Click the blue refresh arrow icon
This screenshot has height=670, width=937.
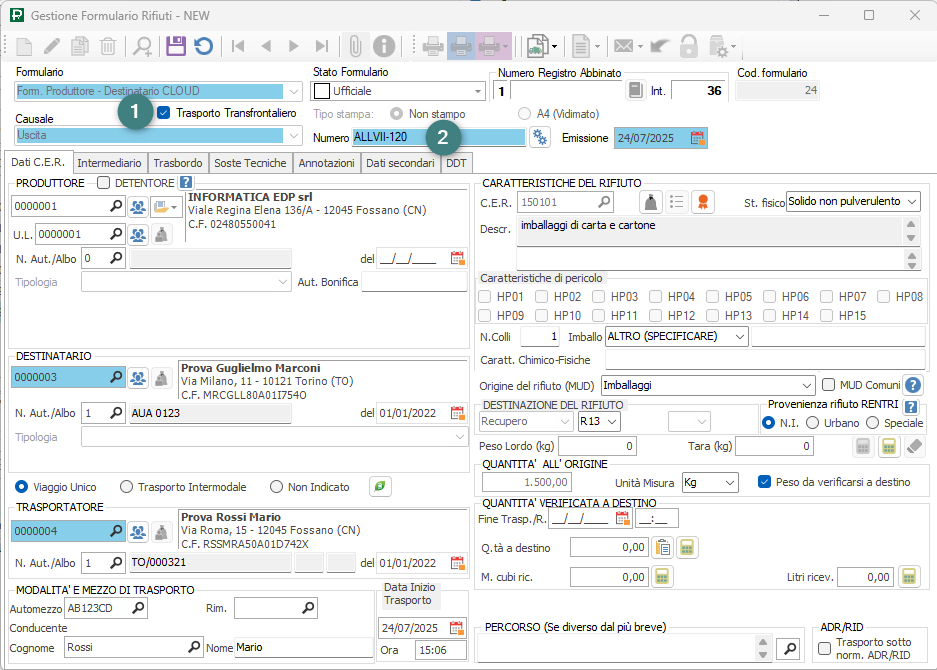click(203, 46)
